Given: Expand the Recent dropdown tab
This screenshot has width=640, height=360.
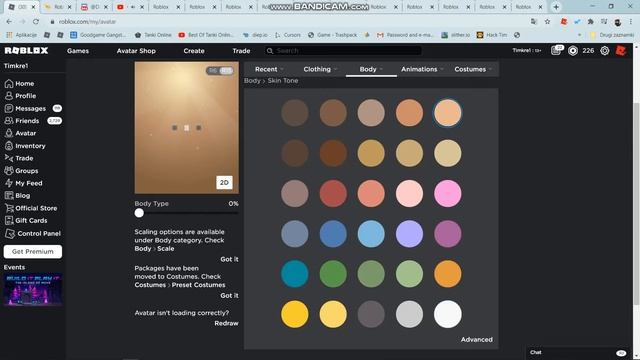Looking at the screenshot, I should point(269,69).
